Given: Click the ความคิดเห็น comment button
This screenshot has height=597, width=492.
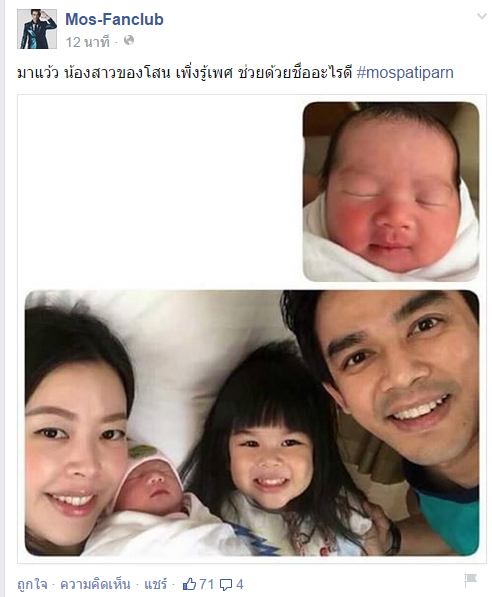Looking at the screenshot, I should pos(95,584).
